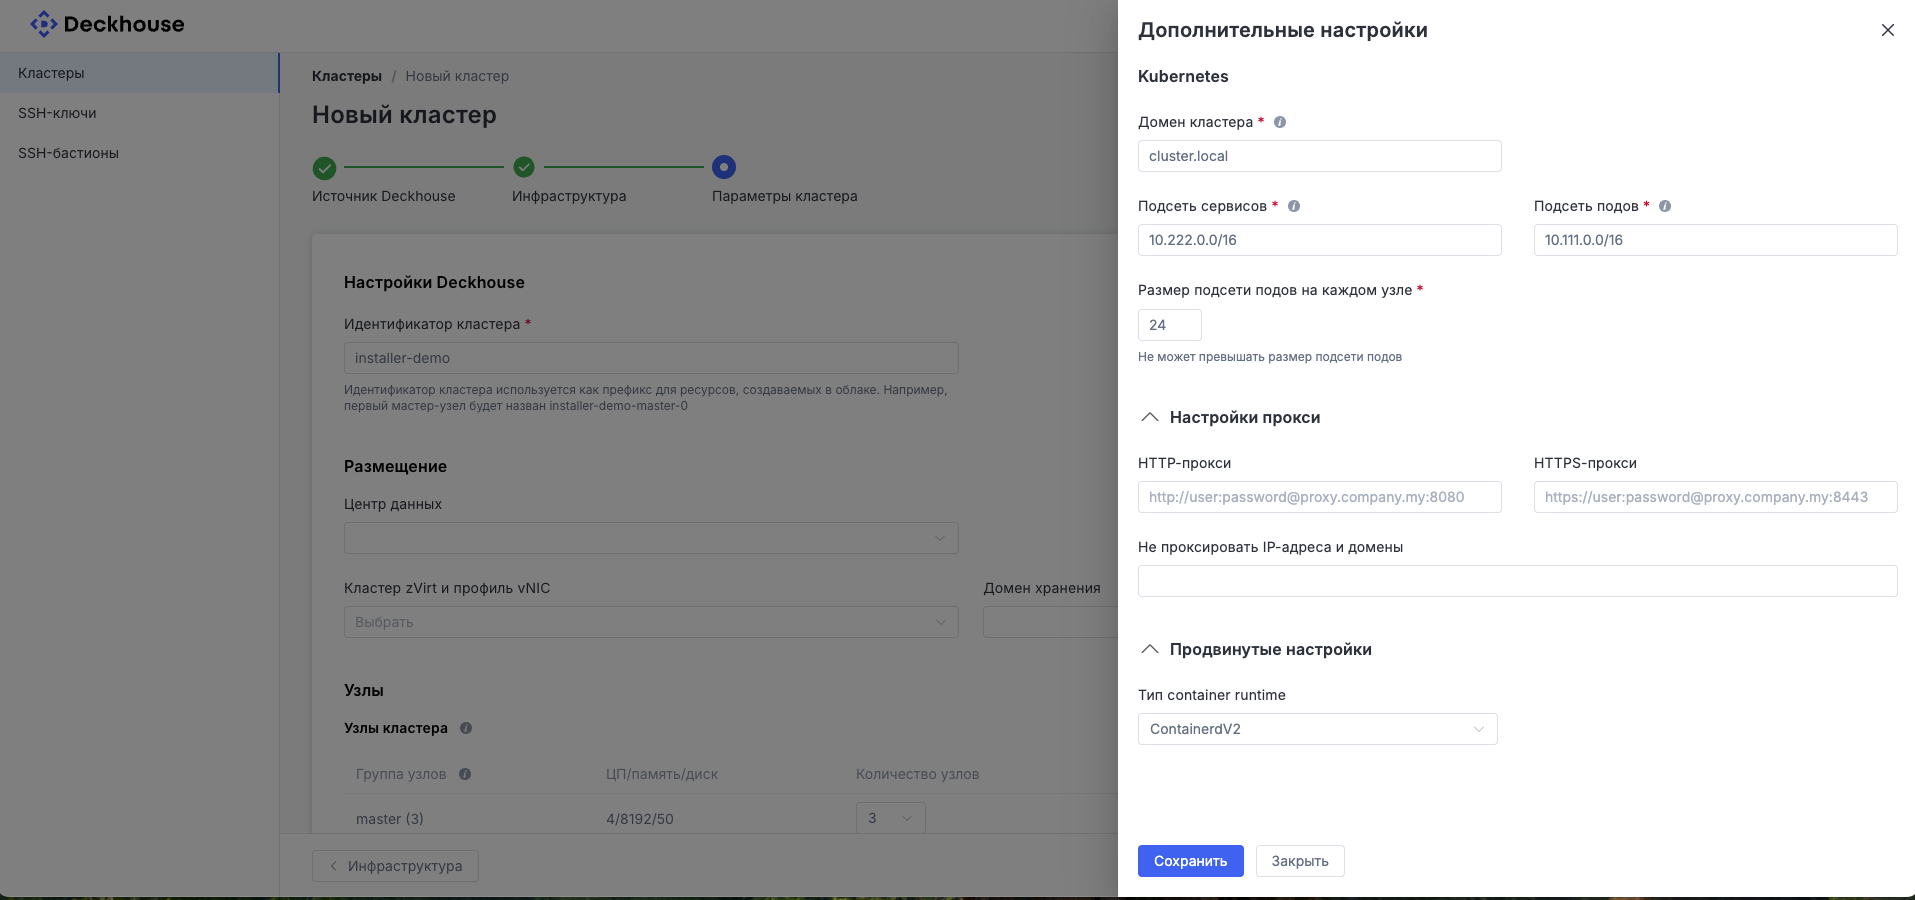Click the Подсеть сервисов input field

pos(1319,240)
